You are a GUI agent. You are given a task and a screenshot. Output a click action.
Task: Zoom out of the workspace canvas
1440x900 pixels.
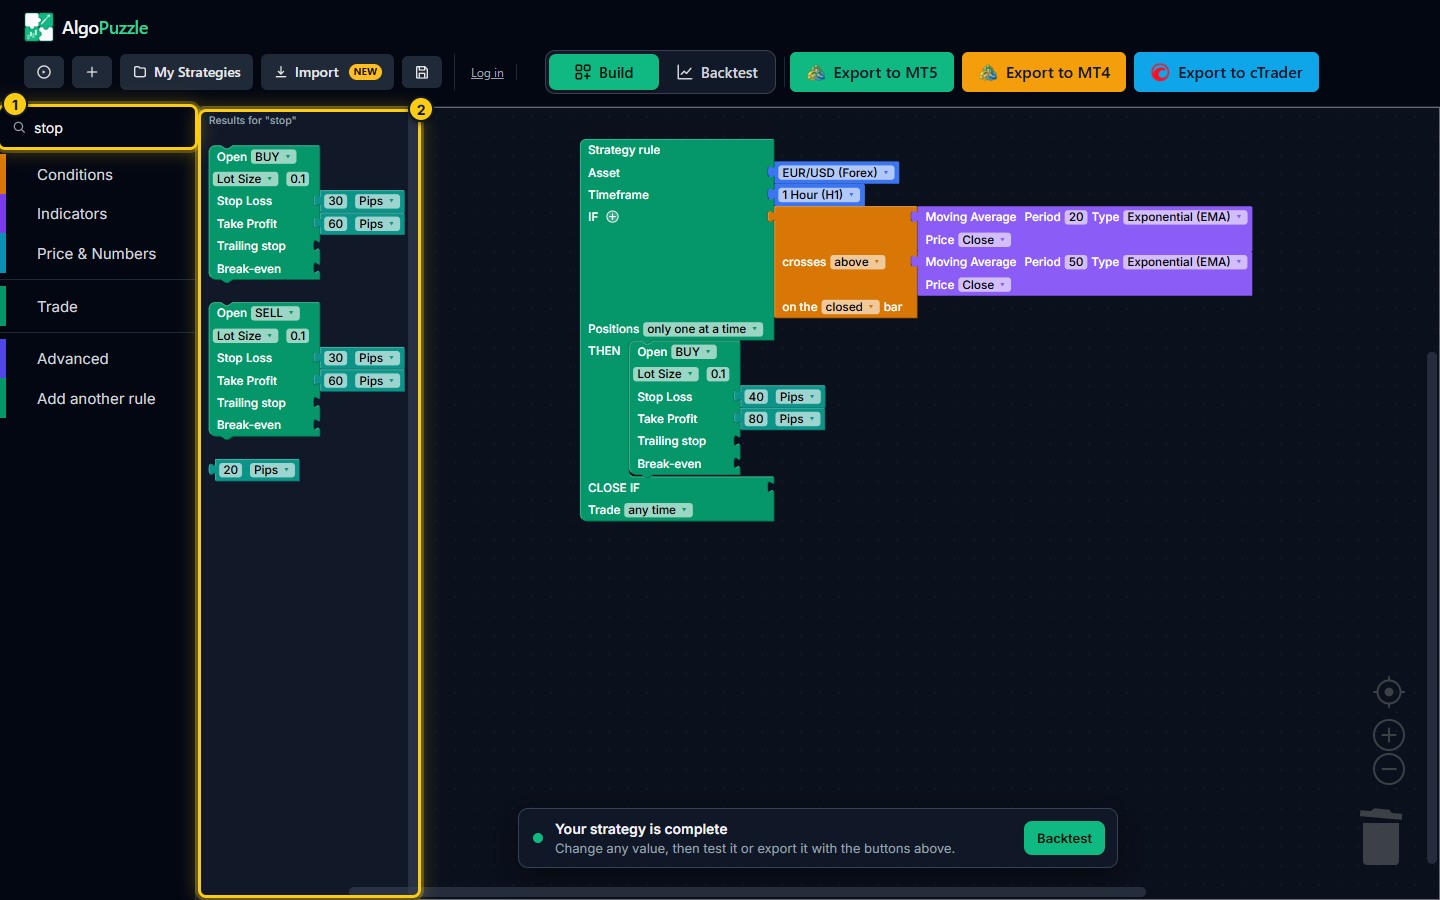(1389, 769)
